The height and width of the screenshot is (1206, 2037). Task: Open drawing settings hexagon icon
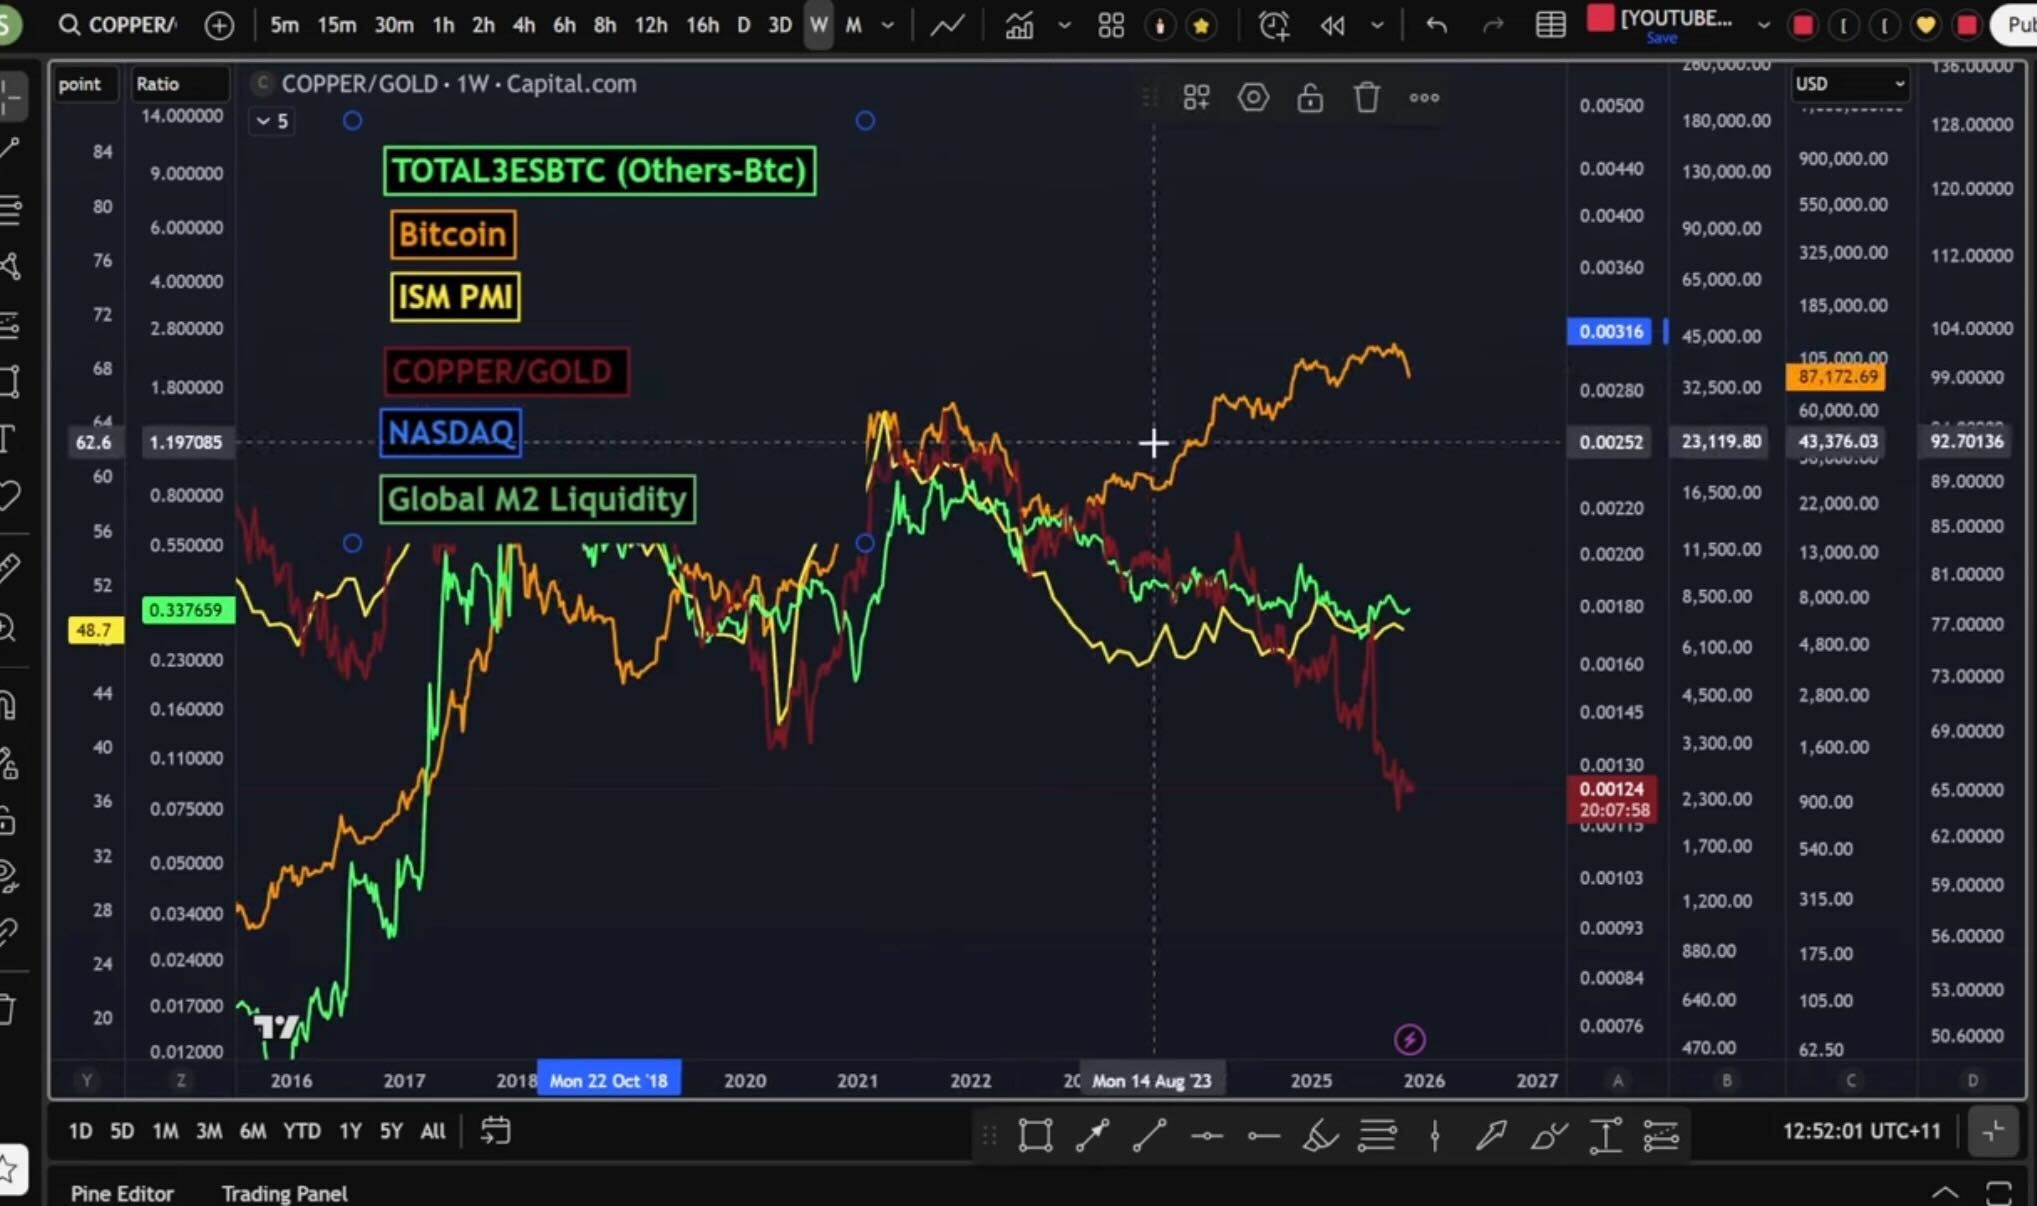point(1253,98)
